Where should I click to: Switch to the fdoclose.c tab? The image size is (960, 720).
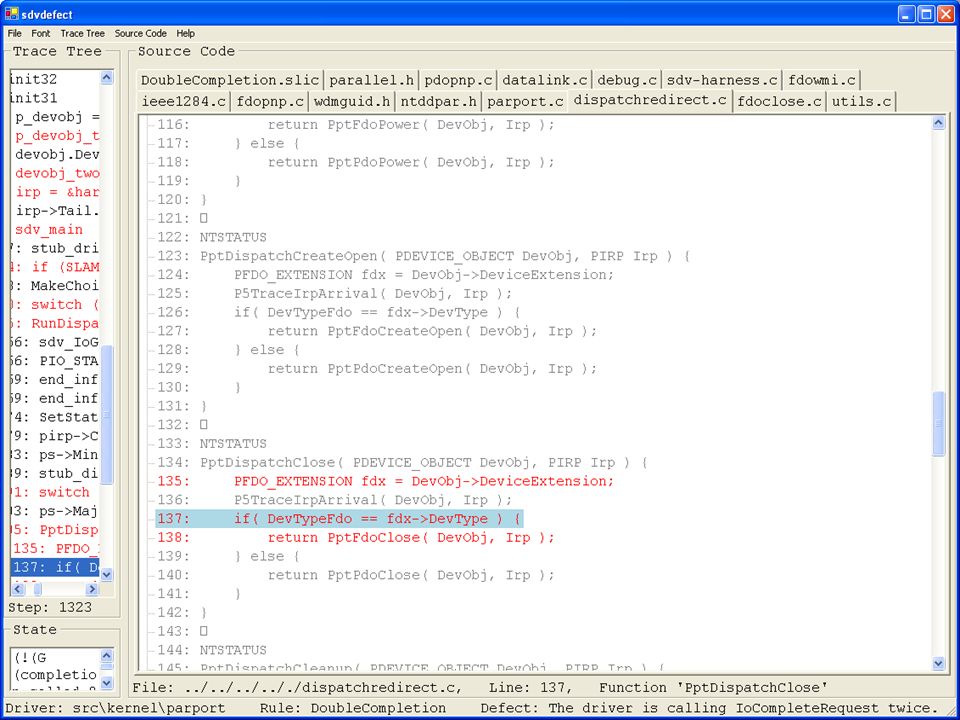(x=779, y=102)
